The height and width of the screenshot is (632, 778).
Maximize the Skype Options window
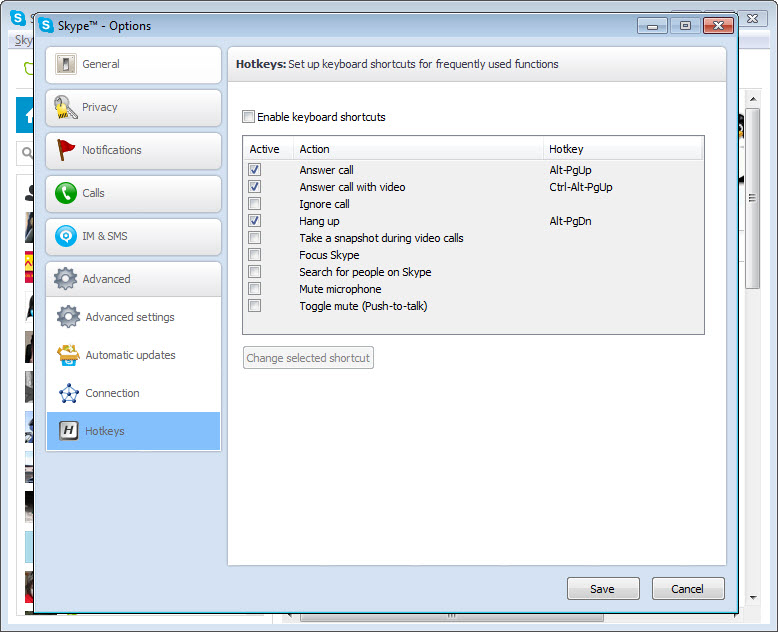coord(685,26)
